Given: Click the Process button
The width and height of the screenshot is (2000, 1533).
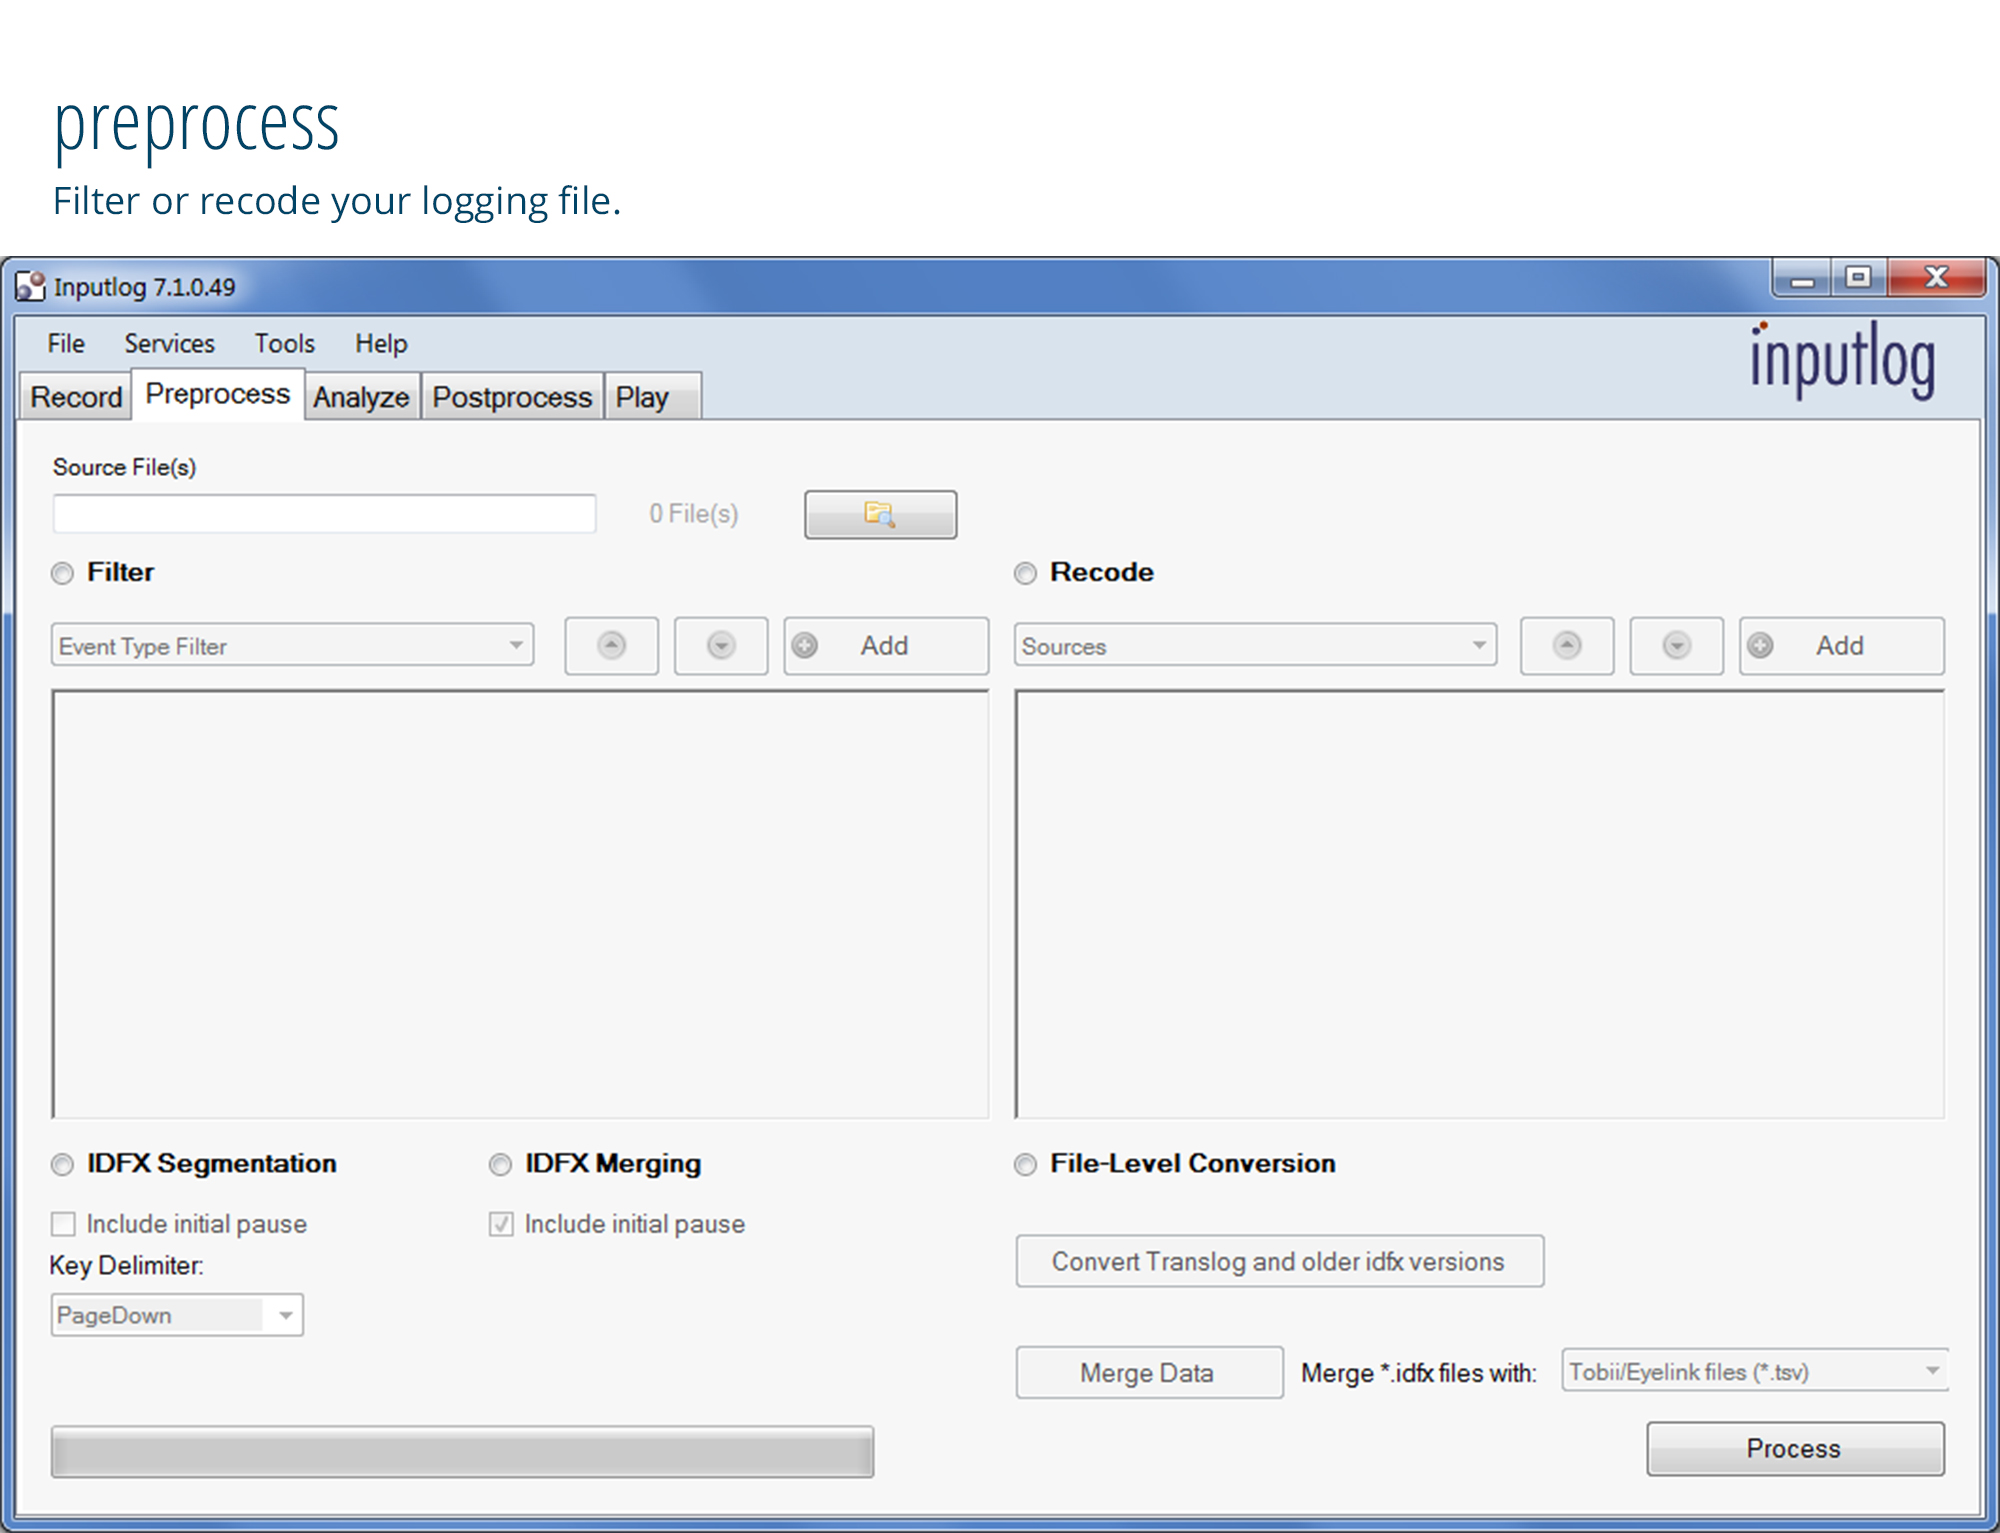Looking at the screenshot, I should [x=1795, y=1449].
